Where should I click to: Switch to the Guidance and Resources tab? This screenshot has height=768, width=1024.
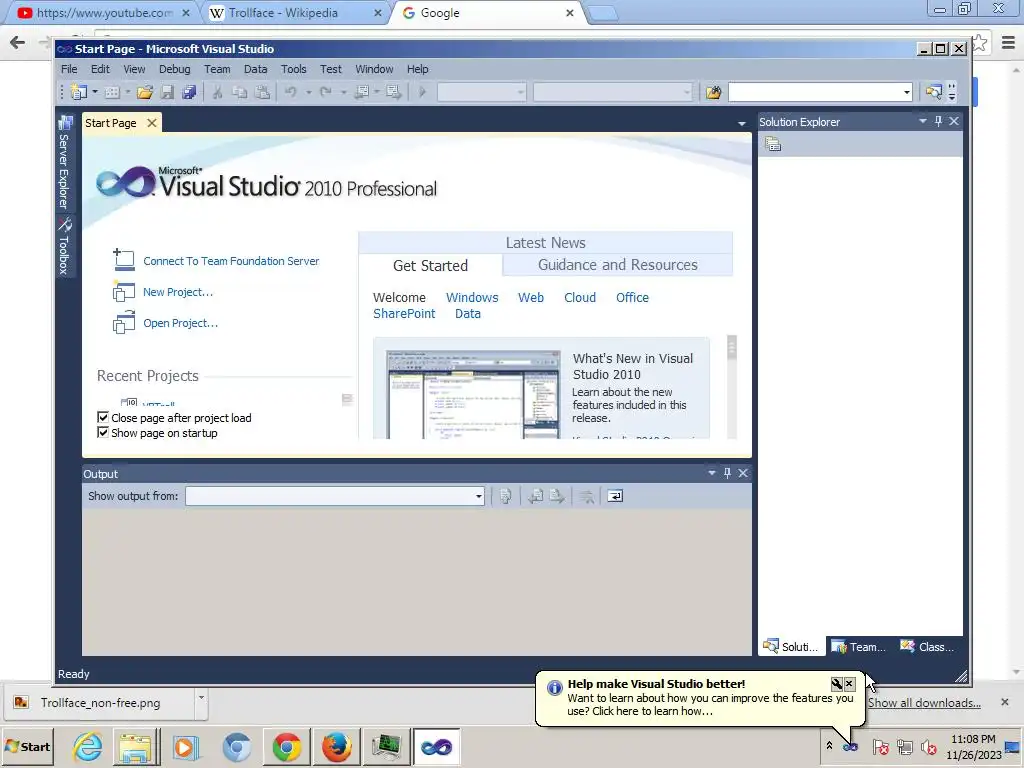(617, 265)
